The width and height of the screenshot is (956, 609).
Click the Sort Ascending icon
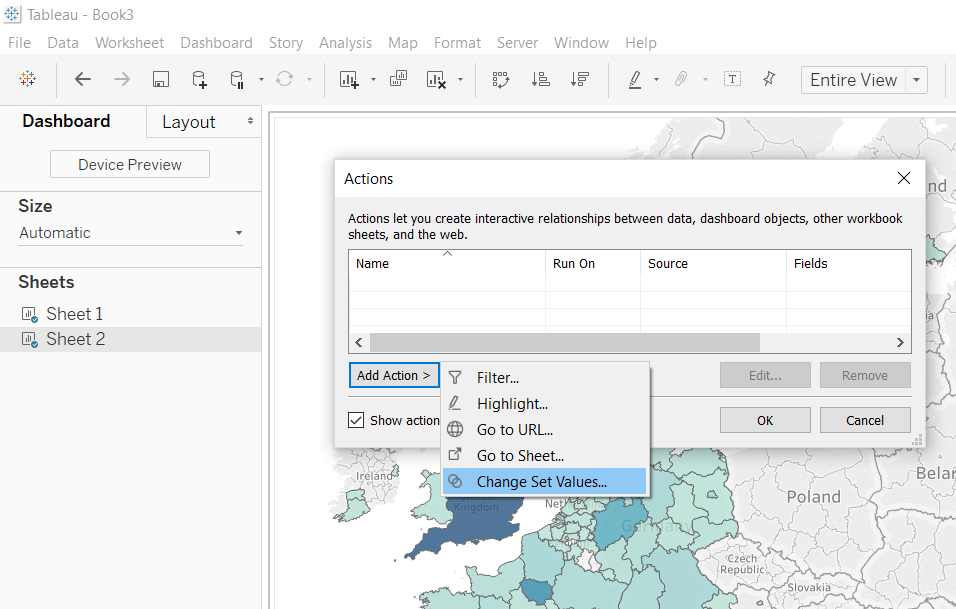(541, 80)
